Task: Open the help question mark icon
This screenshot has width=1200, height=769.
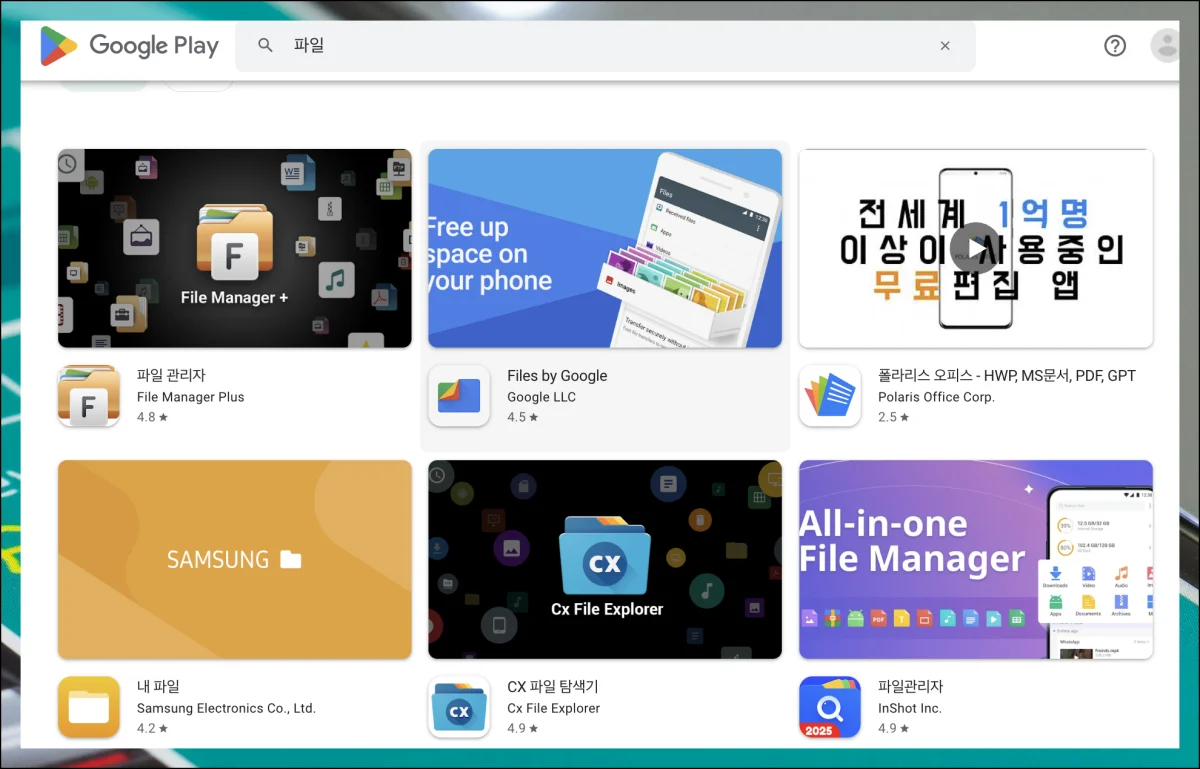Action: point(1115,46)
